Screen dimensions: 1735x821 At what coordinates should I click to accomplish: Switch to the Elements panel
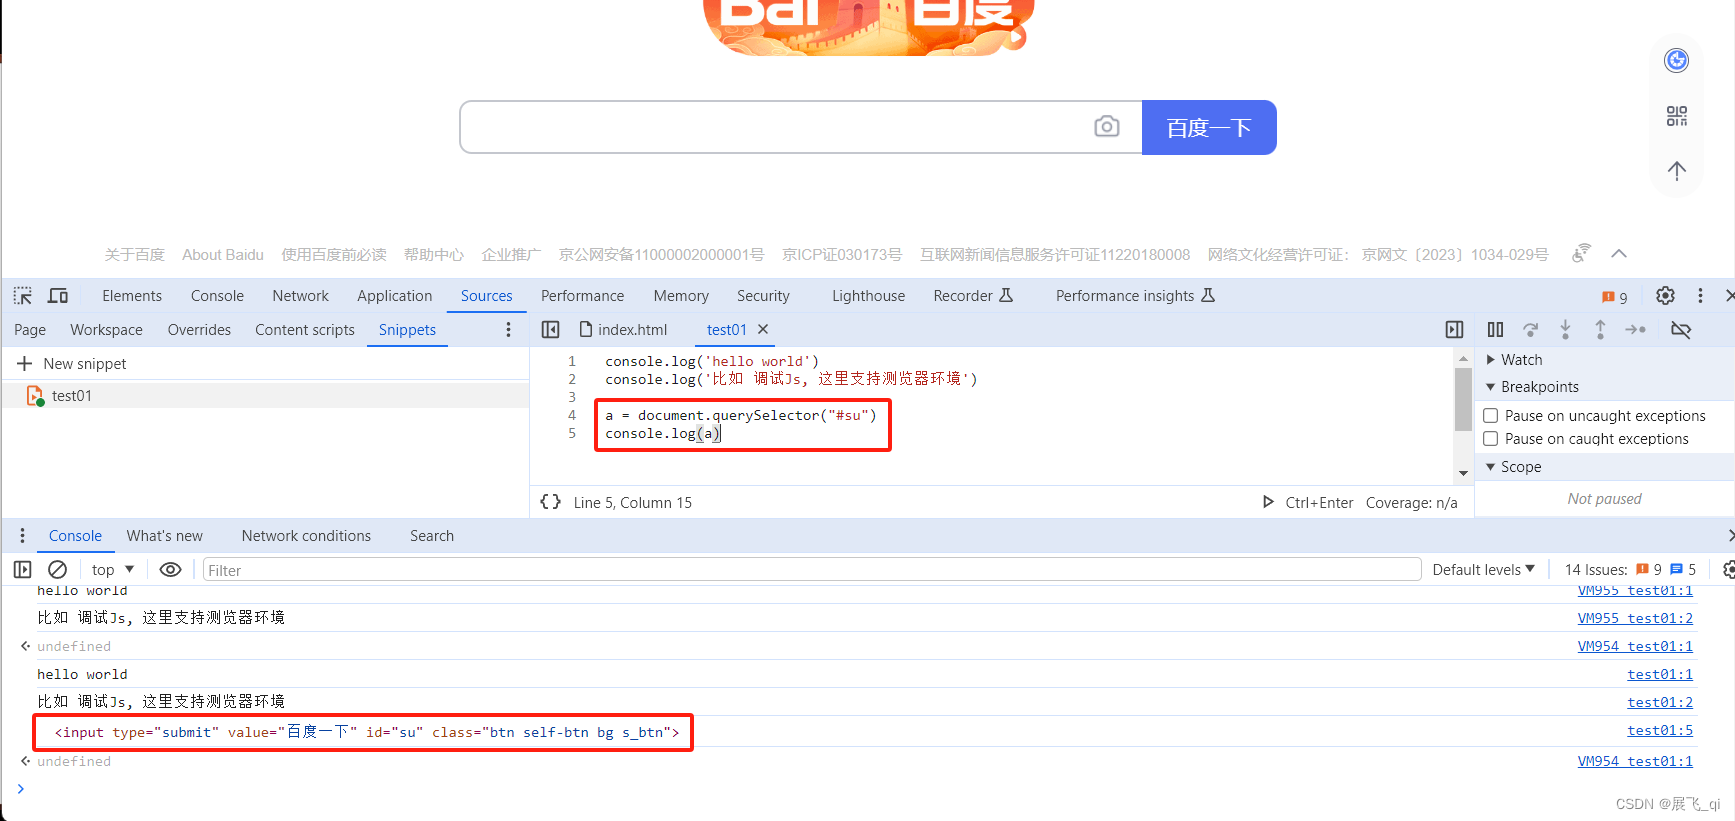point(132,296)
